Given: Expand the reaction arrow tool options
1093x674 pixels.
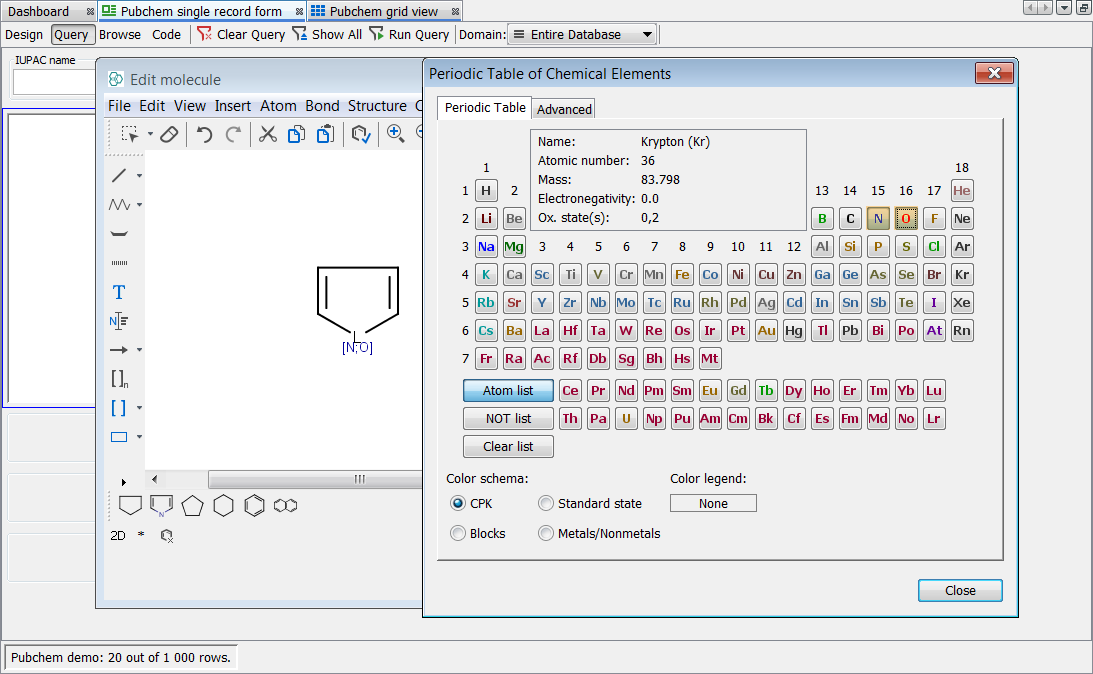Looking at the screenshot, I should [x=139, y=350].
